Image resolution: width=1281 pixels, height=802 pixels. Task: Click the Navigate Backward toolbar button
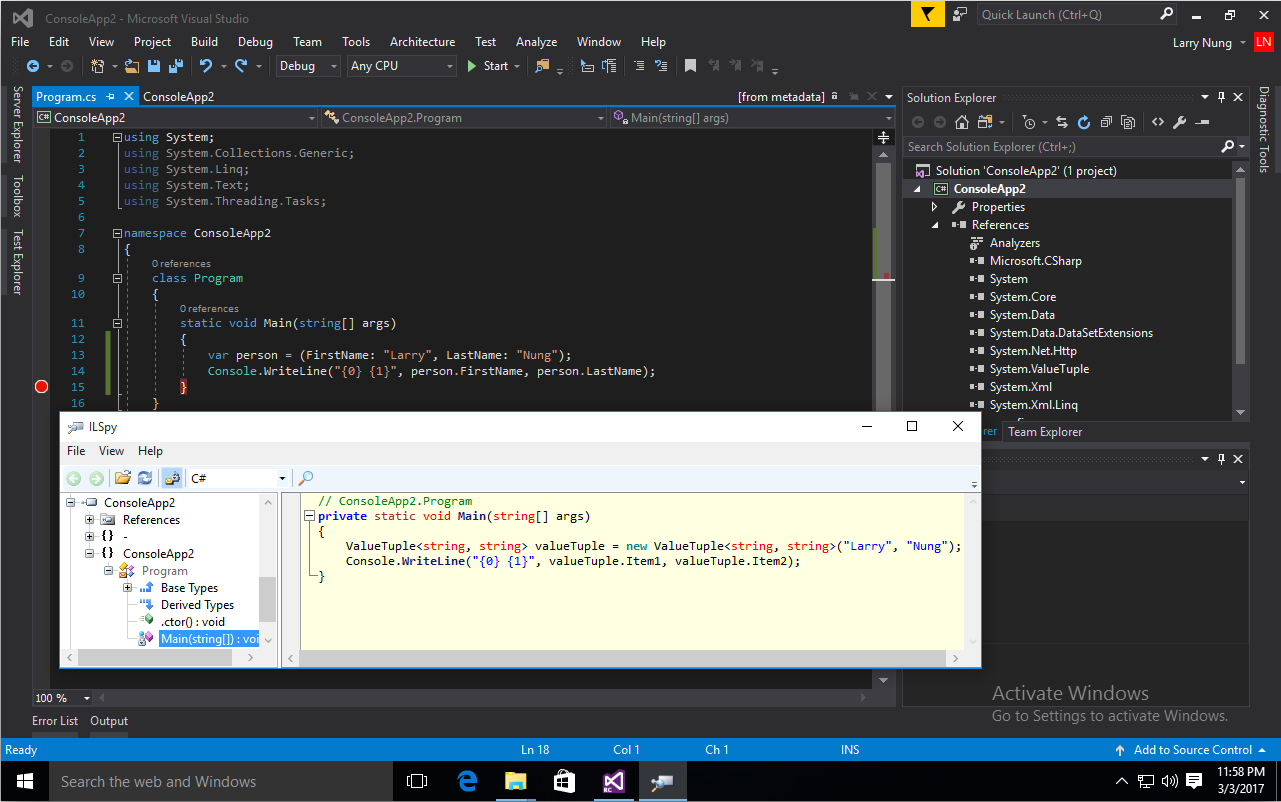coord(33,66)
